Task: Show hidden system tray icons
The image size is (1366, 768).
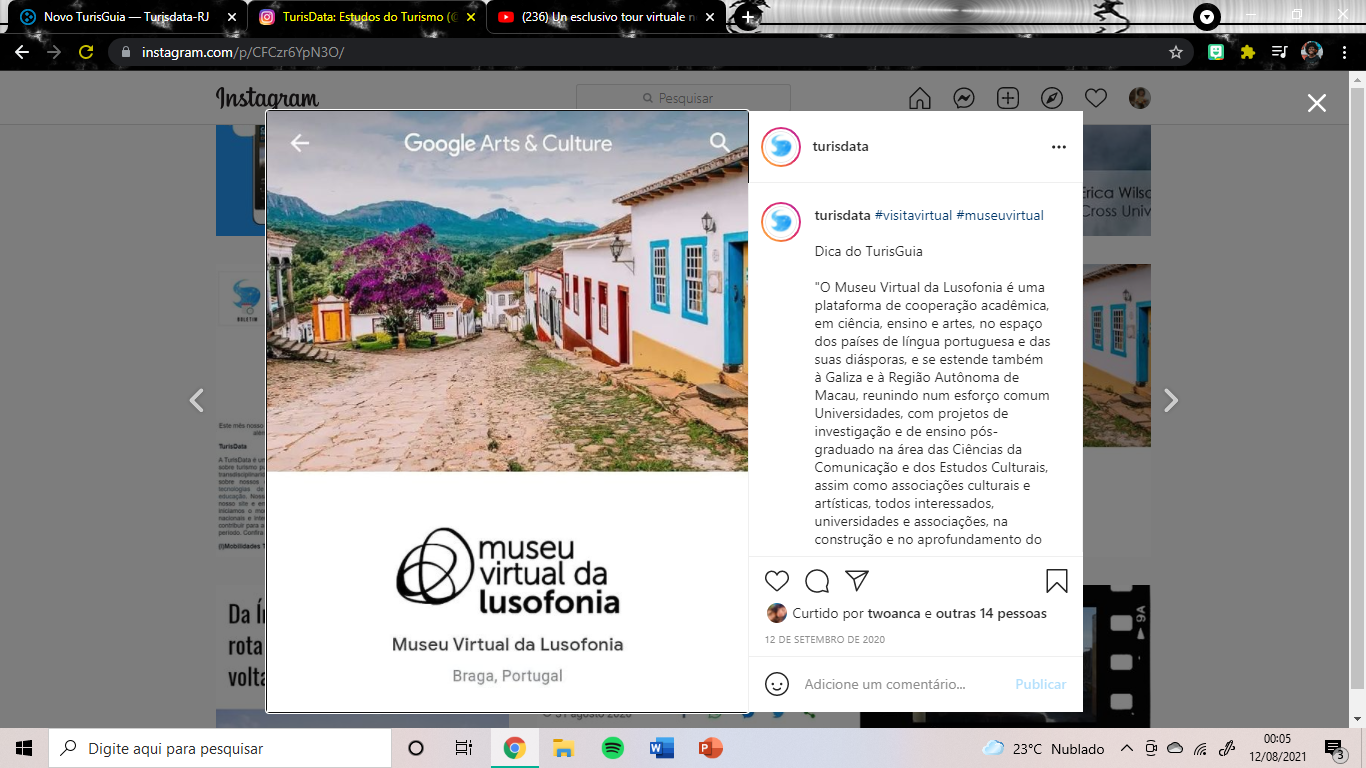Action: tap(1126, 748)
